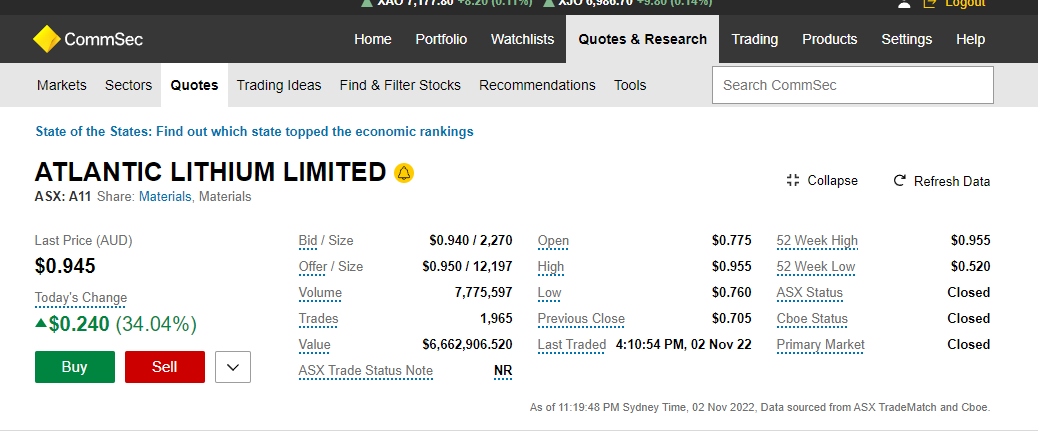This screenshot has width=1038, height=437.
Task: Click the $6,662,906.520 value figure
Action: click(x=467, y=344)
